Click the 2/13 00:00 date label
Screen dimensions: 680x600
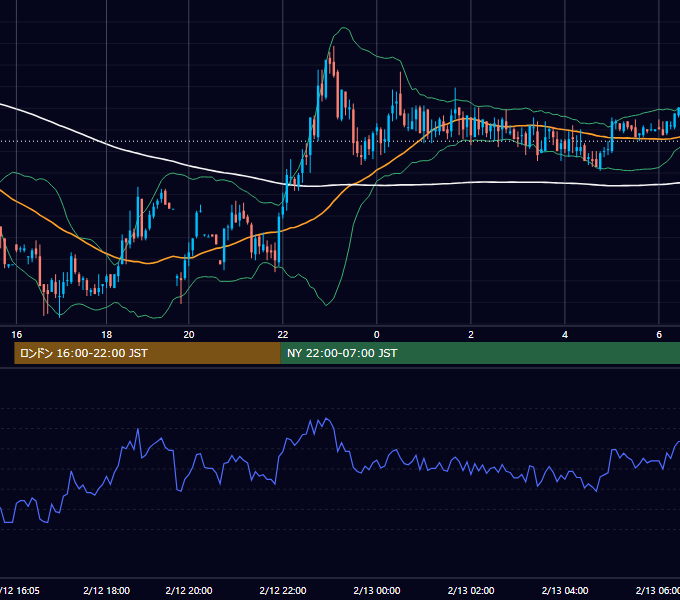(x=376, y=590)
